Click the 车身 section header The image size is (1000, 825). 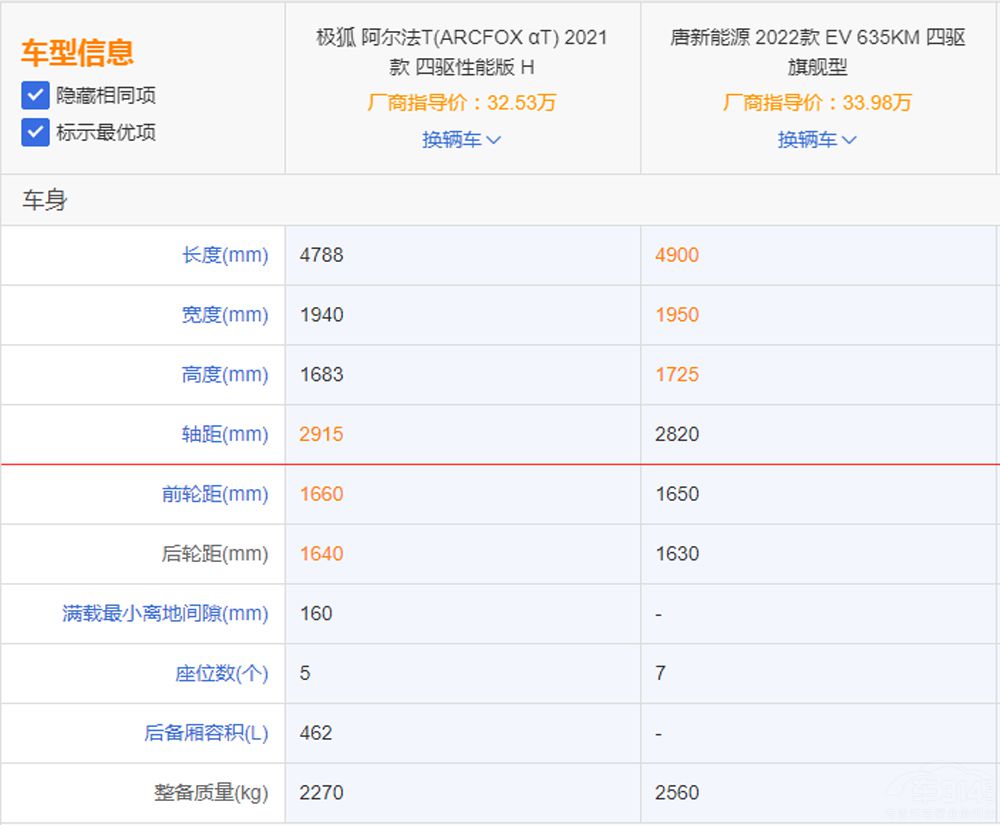[45, 200]
